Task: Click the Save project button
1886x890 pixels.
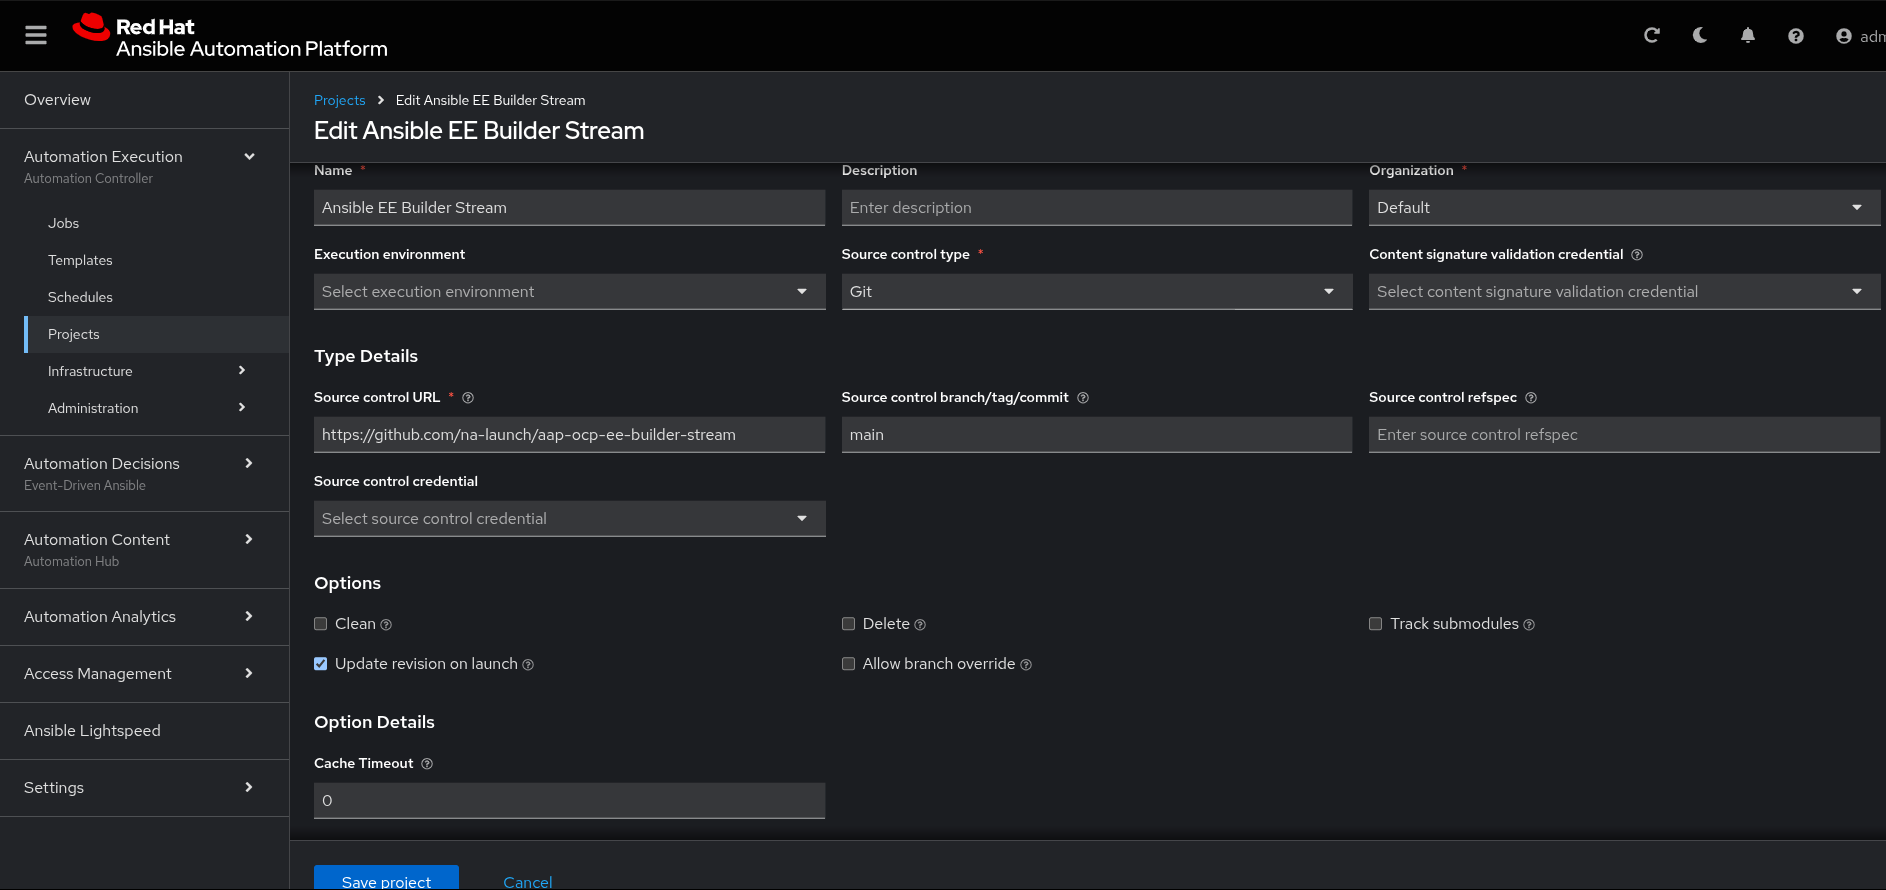Action: [x=386, y=879]
